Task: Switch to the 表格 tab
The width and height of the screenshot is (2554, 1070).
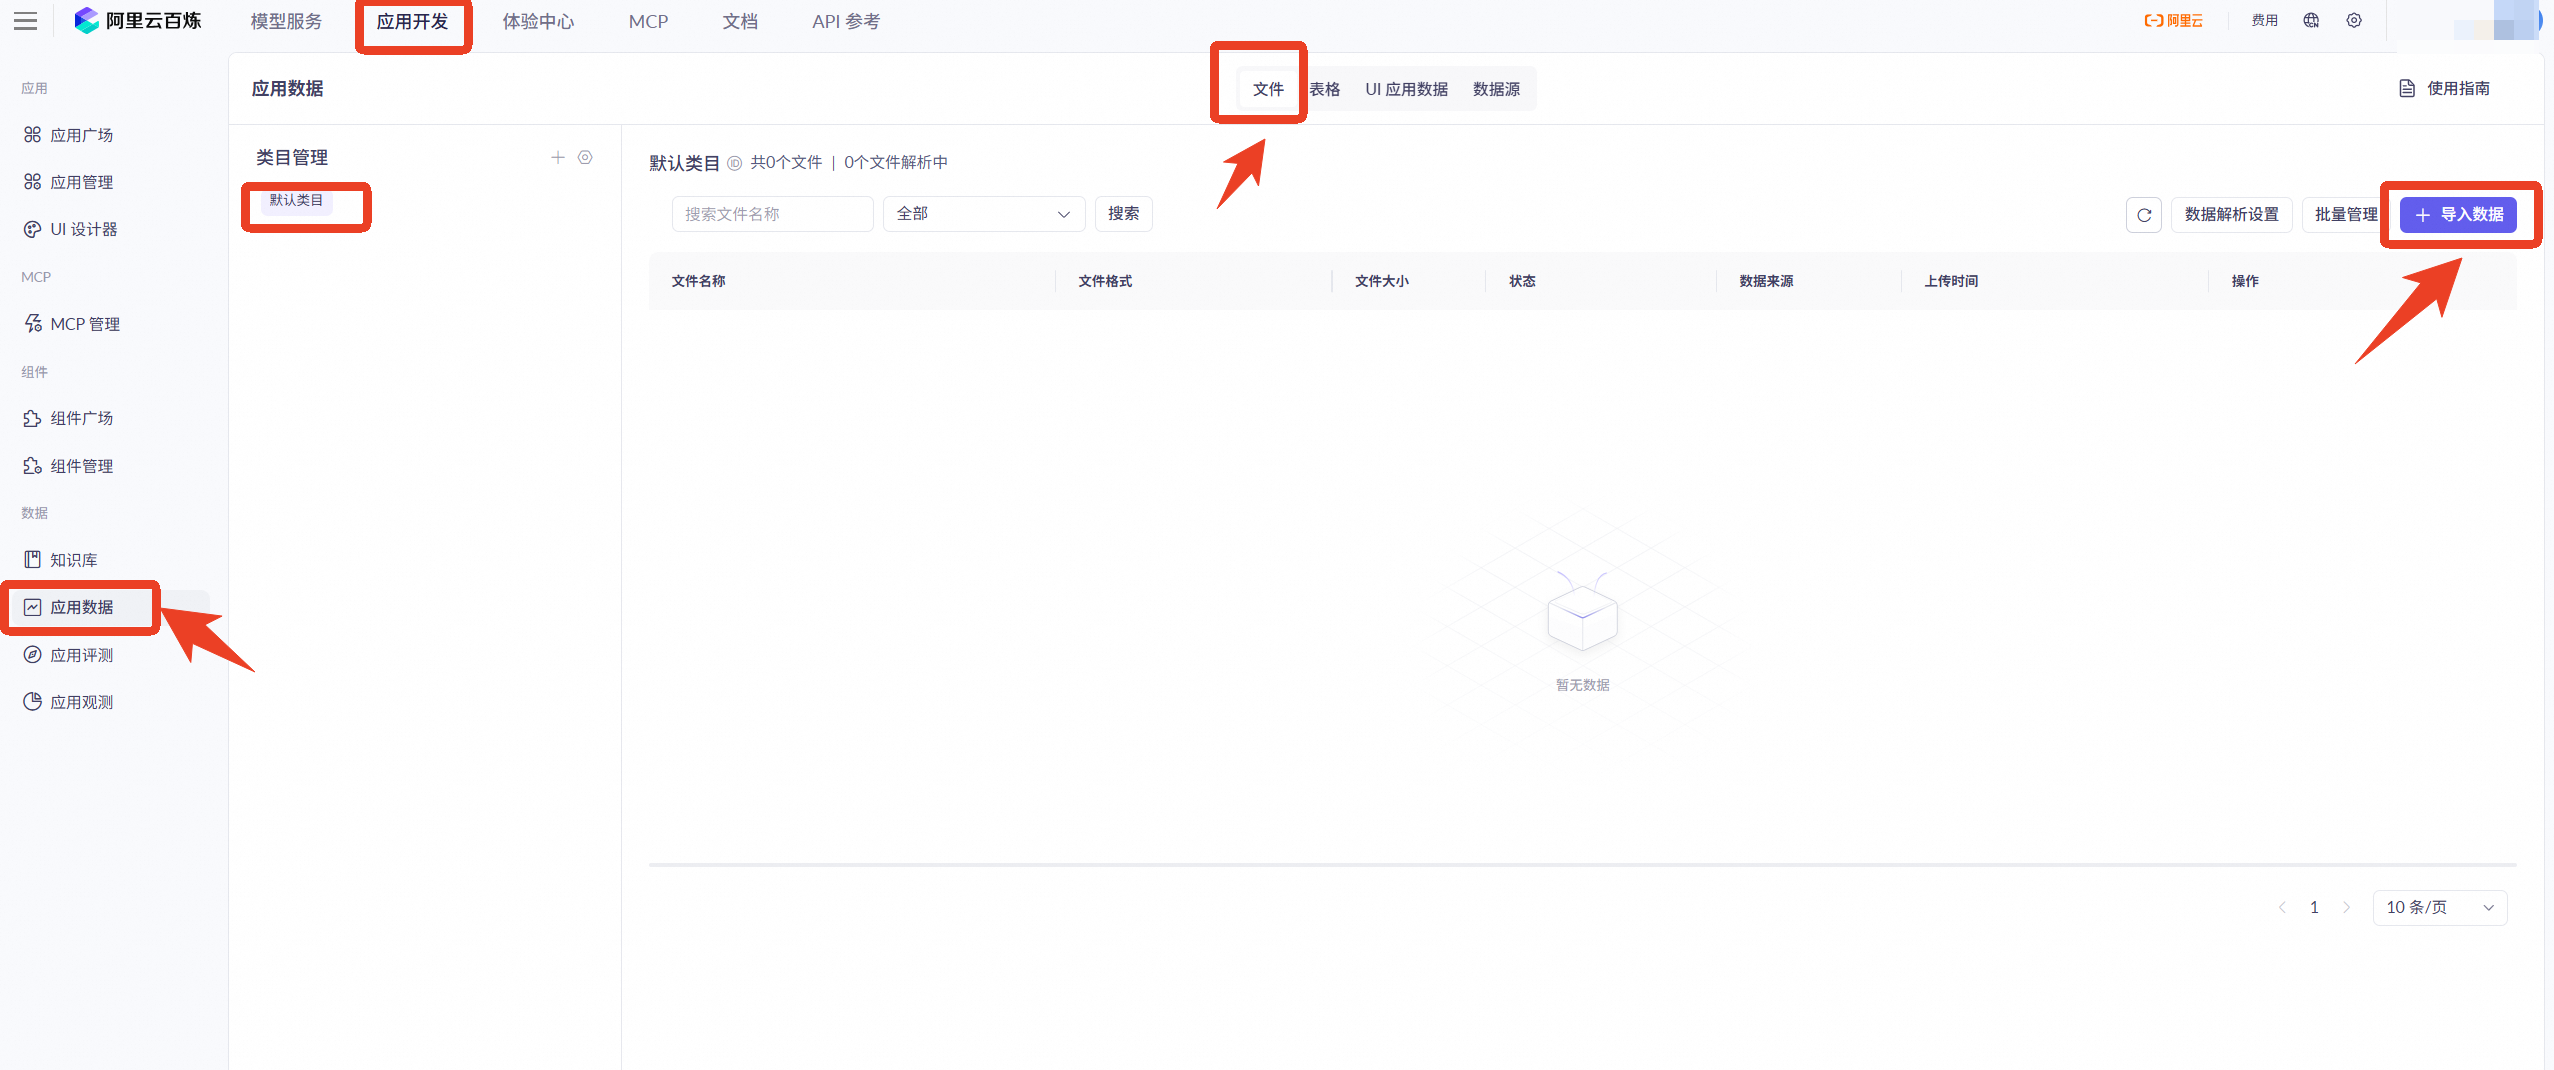Action: (1325, 89)
